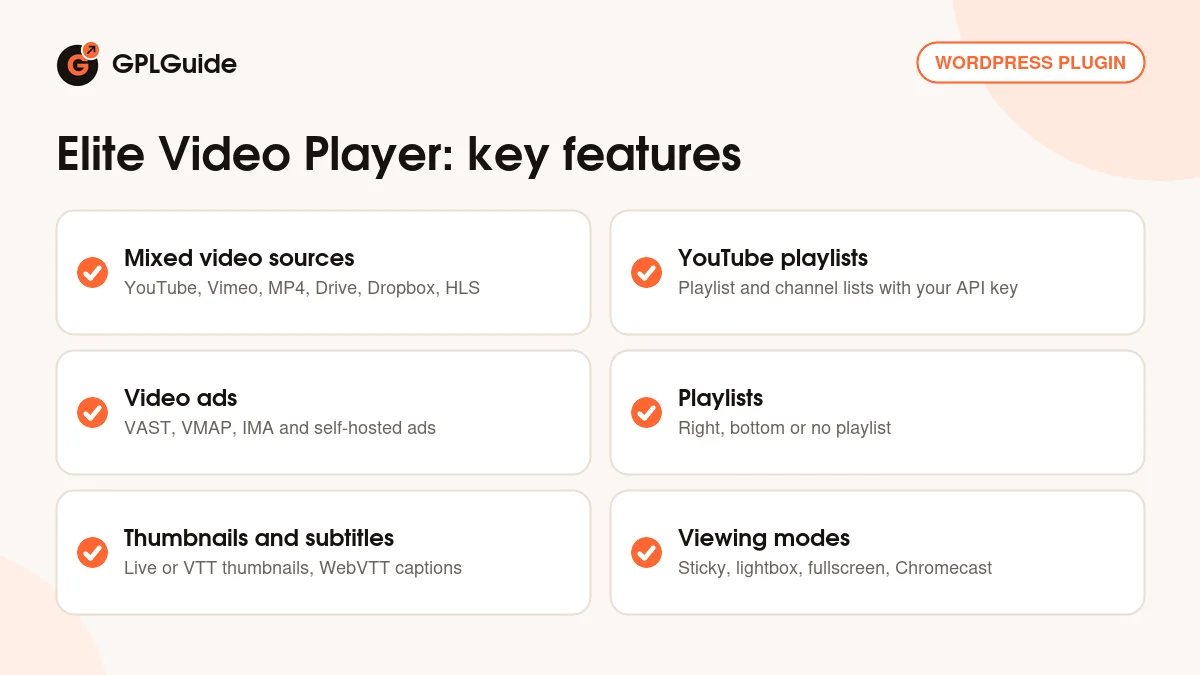
Task: Select the YouTube playlists title
Action: click(x=773, y=258)
